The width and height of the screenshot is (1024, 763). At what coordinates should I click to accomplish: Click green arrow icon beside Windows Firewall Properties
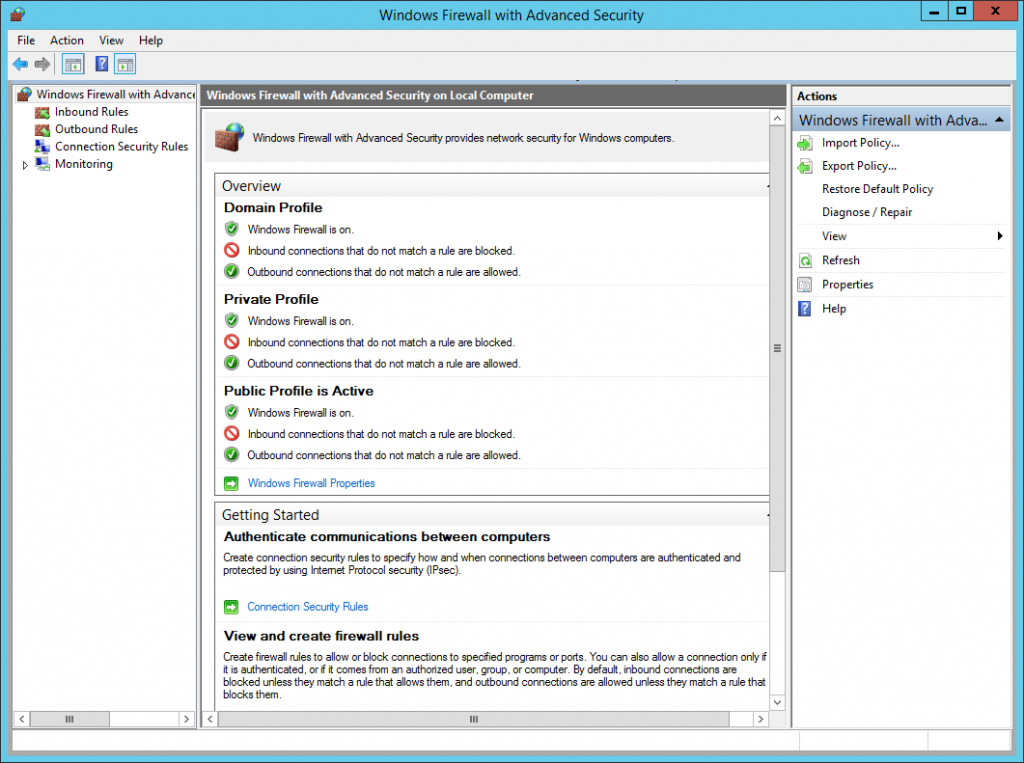(x=231, y=483)
